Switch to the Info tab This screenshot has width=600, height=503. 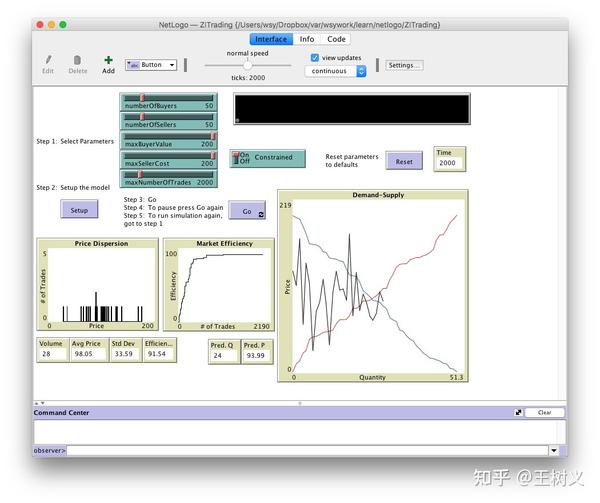click(307, 39)
